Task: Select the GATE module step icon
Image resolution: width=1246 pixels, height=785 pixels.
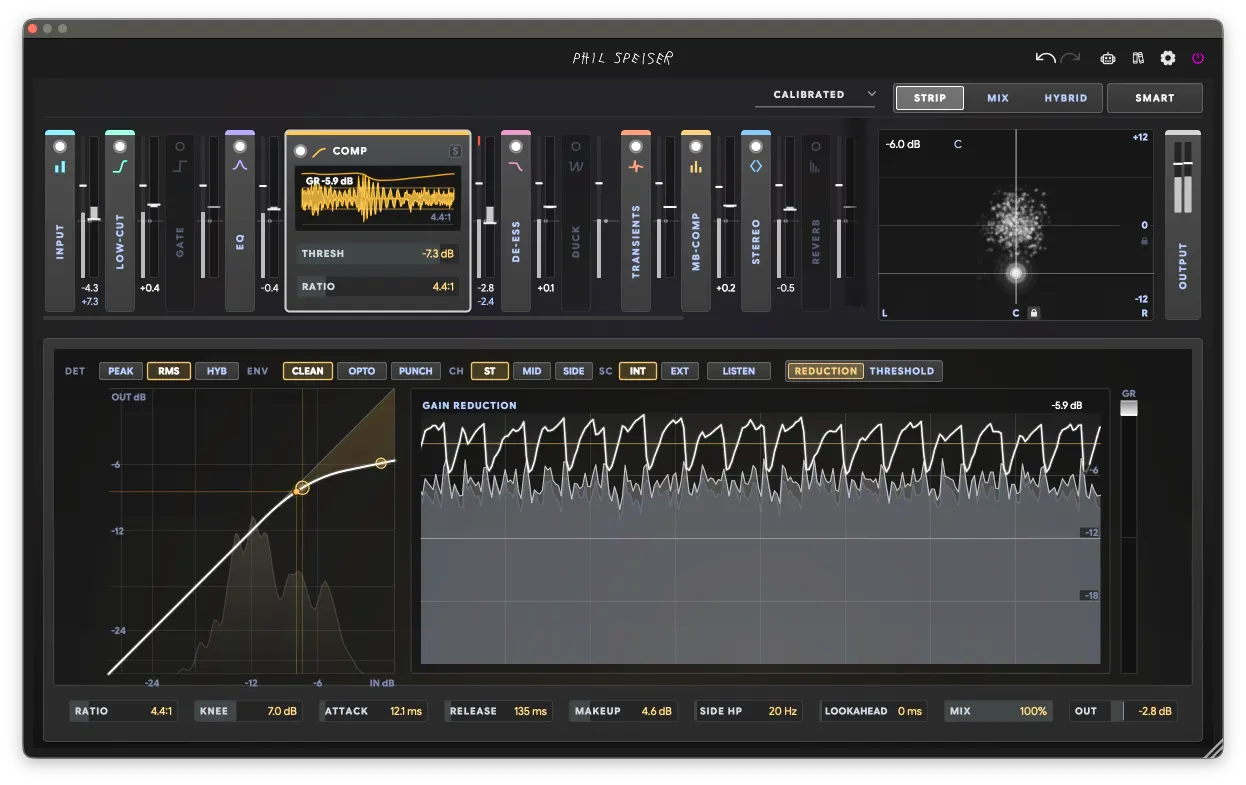Action: [x=180, y=166]
